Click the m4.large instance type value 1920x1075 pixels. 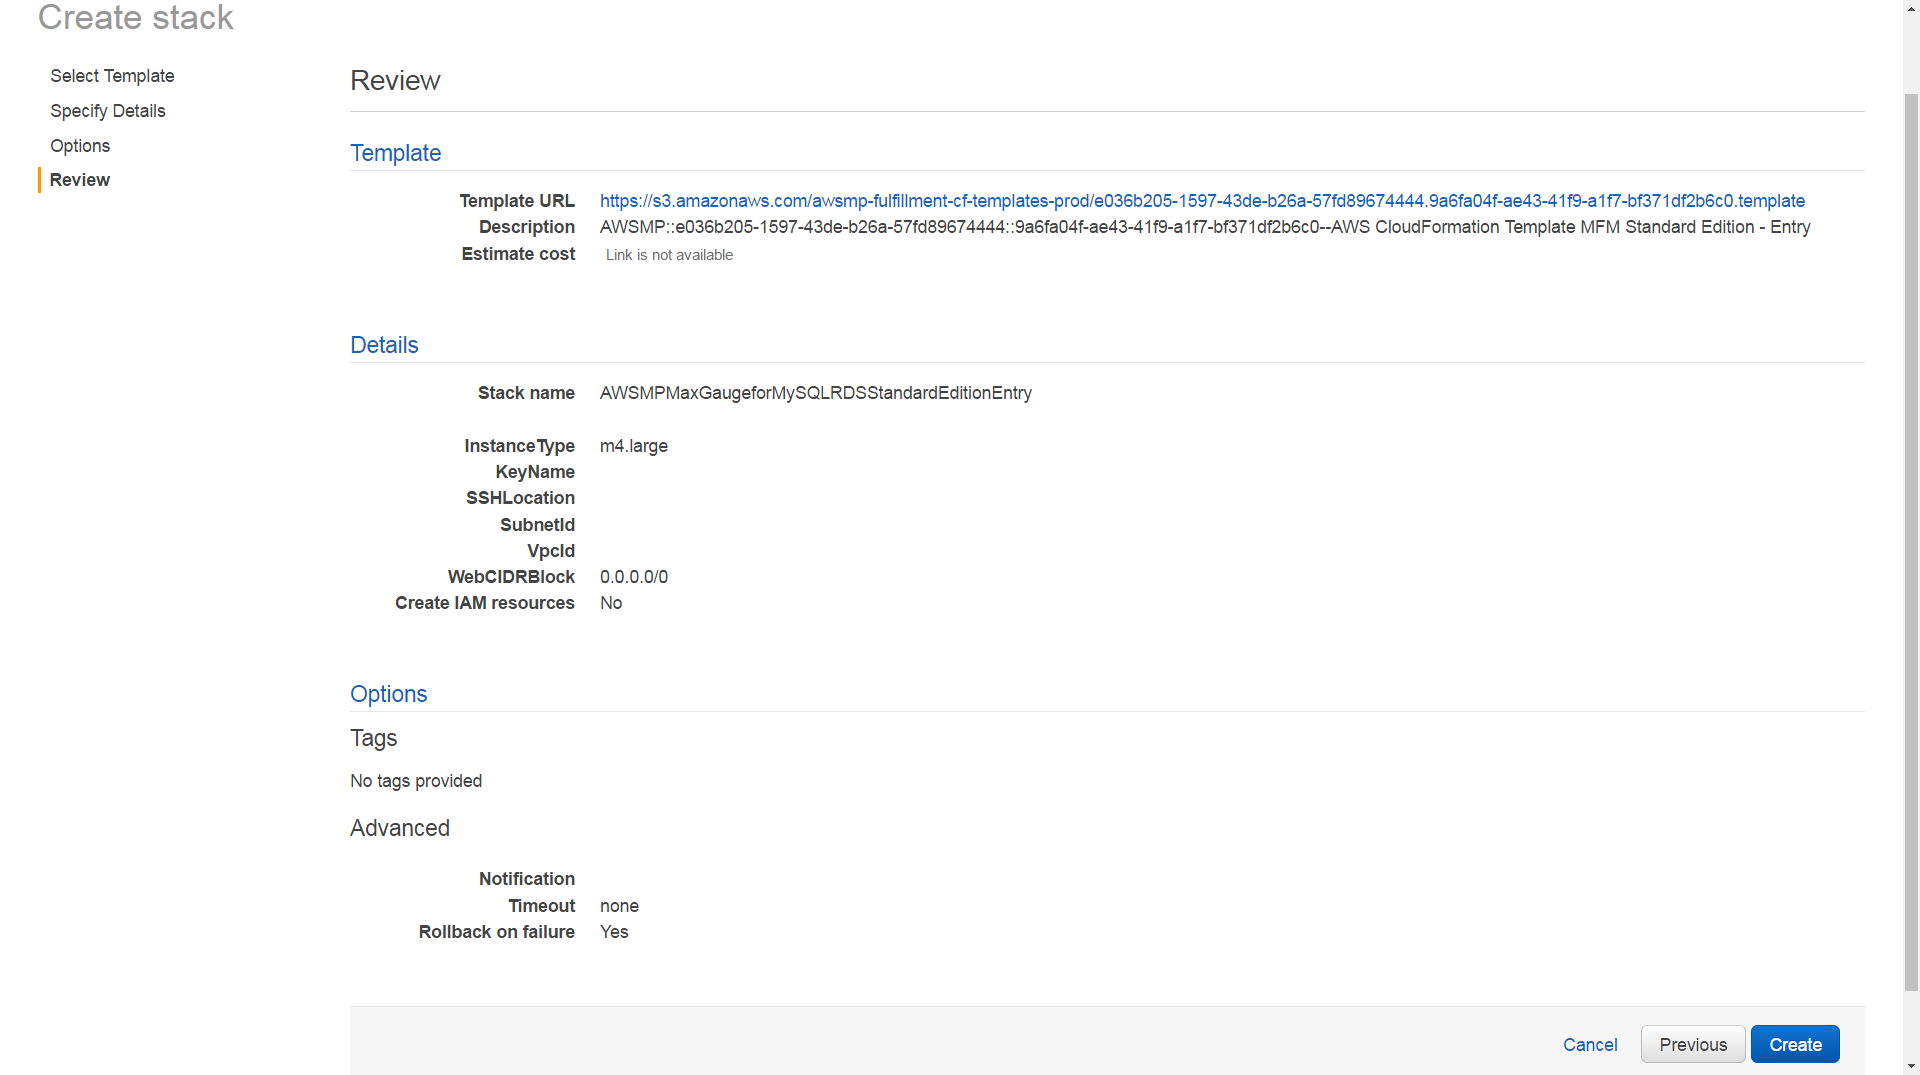coord(634,446)
